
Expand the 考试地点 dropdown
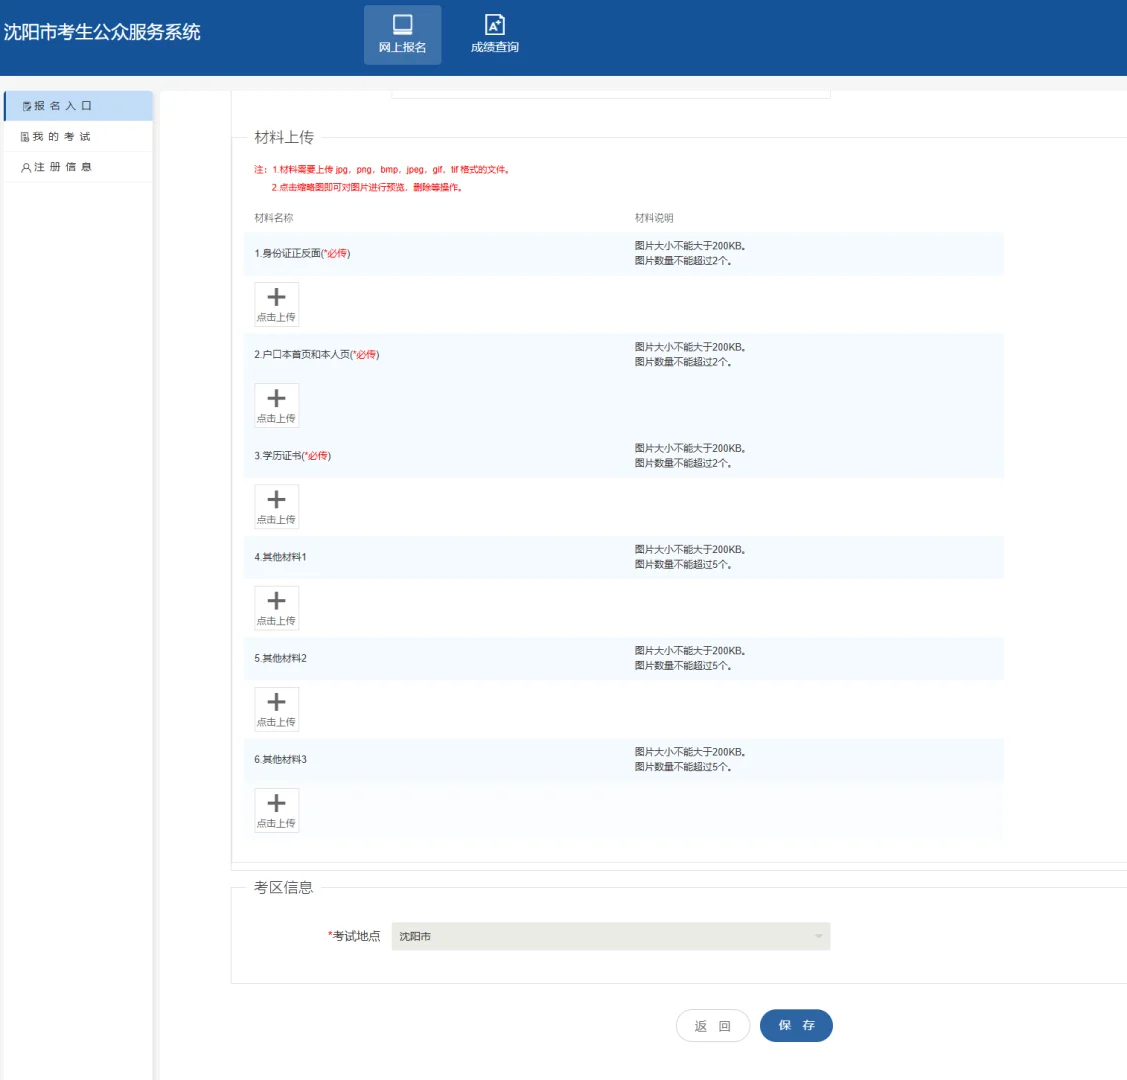tap(818, 936)
